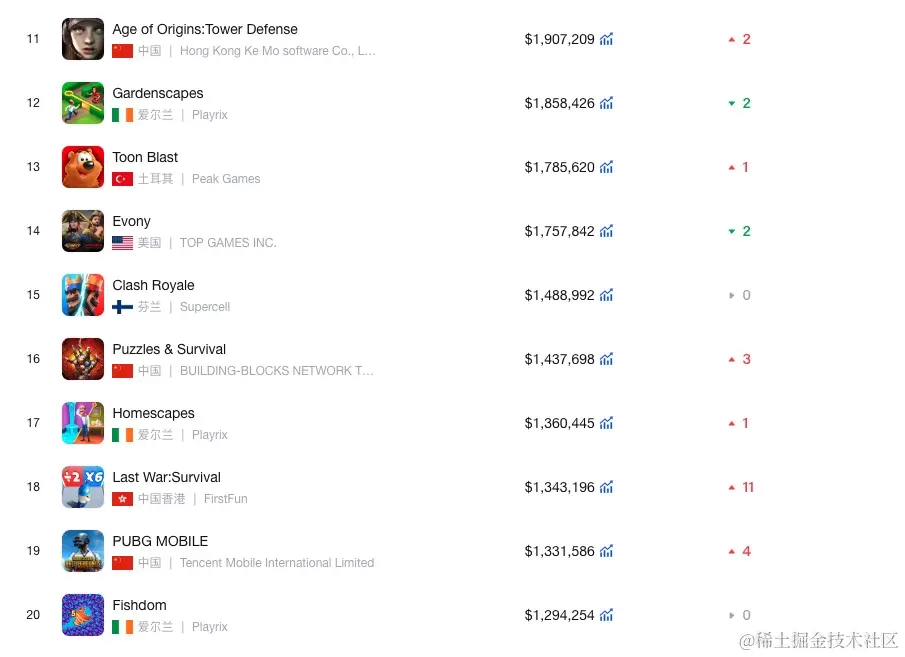Open the Puzzles & Survival icon

[83, 359]
